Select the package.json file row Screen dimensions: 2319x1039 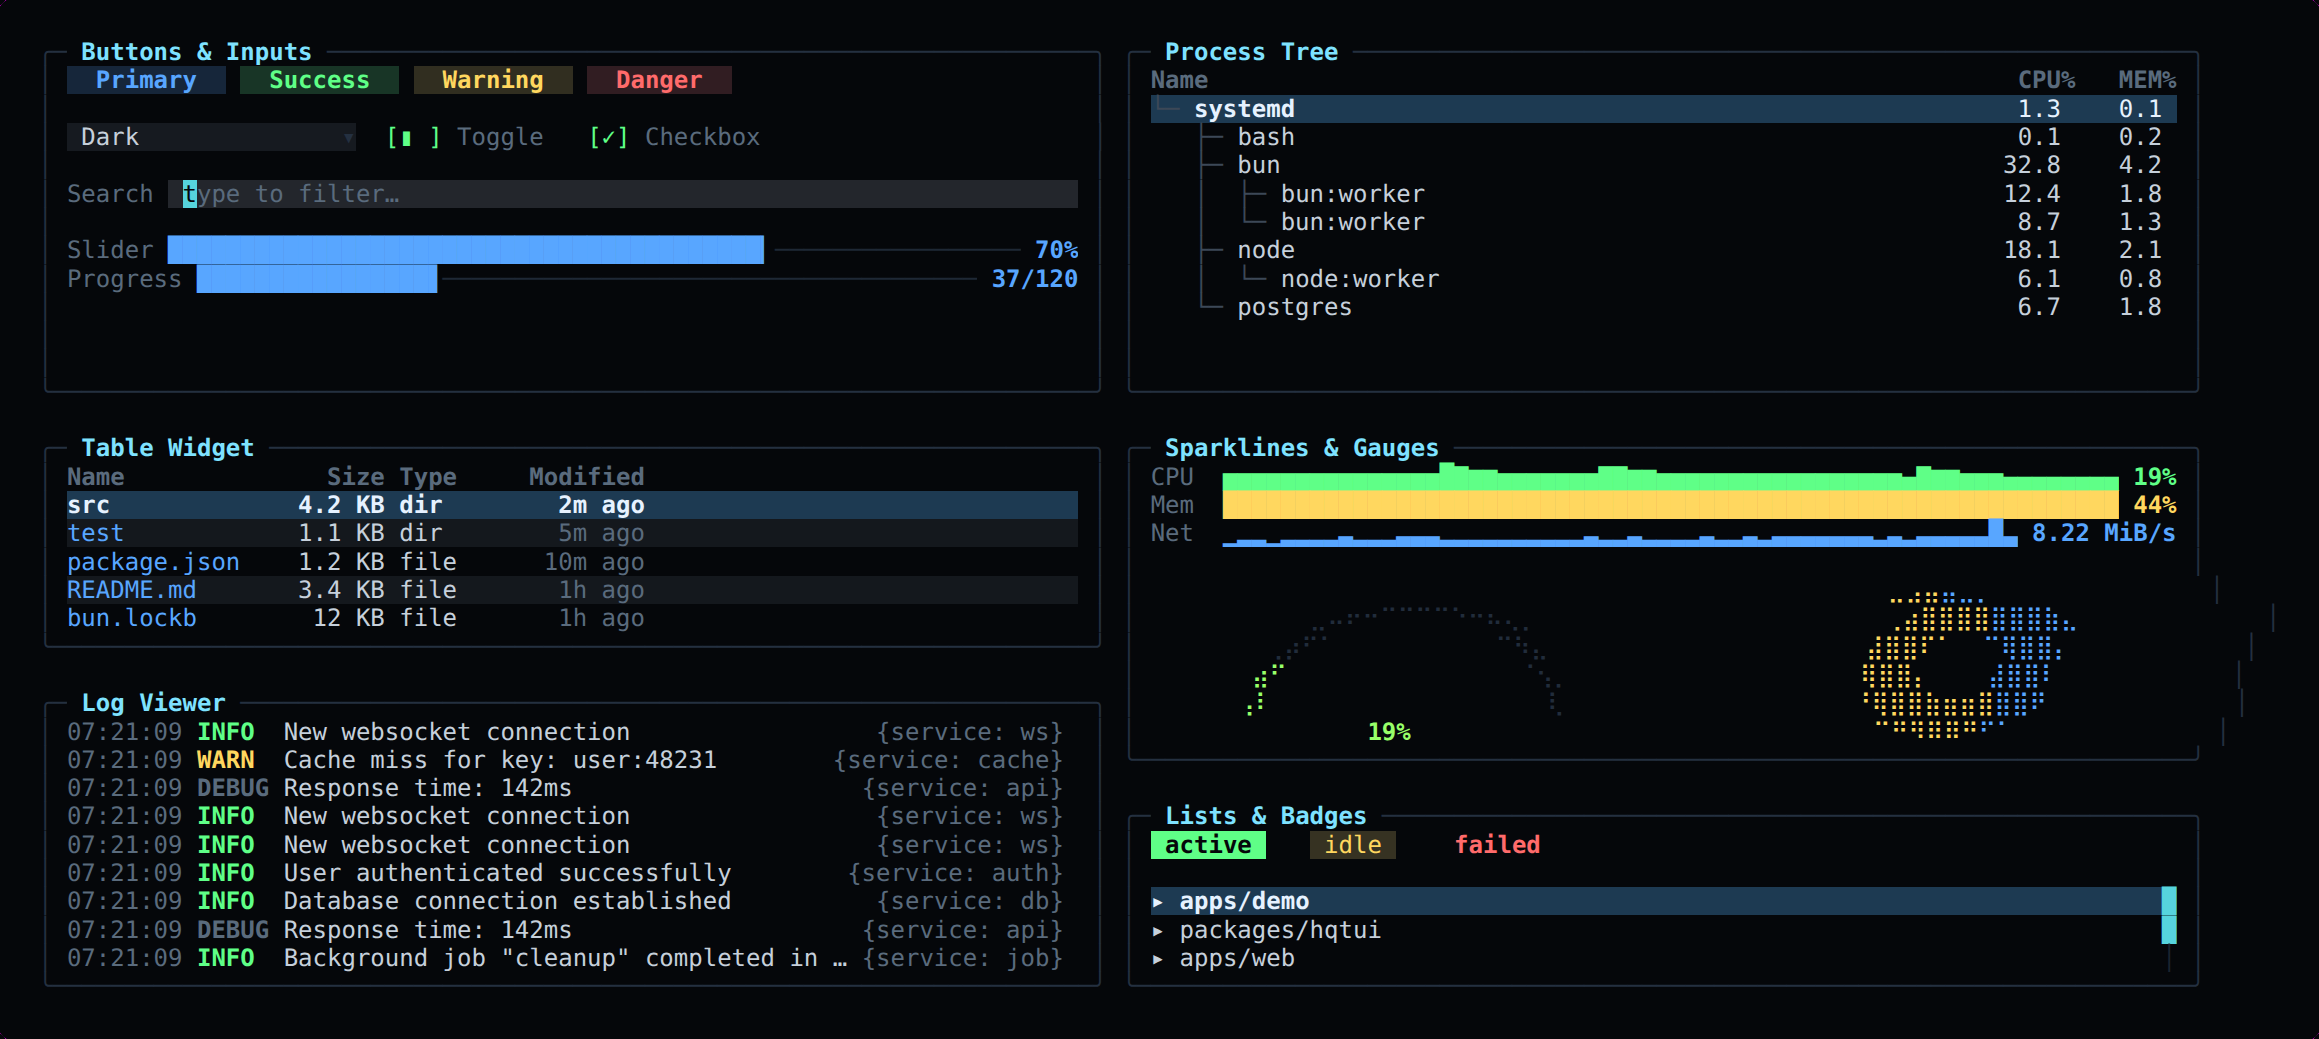(x=572, y=562)
